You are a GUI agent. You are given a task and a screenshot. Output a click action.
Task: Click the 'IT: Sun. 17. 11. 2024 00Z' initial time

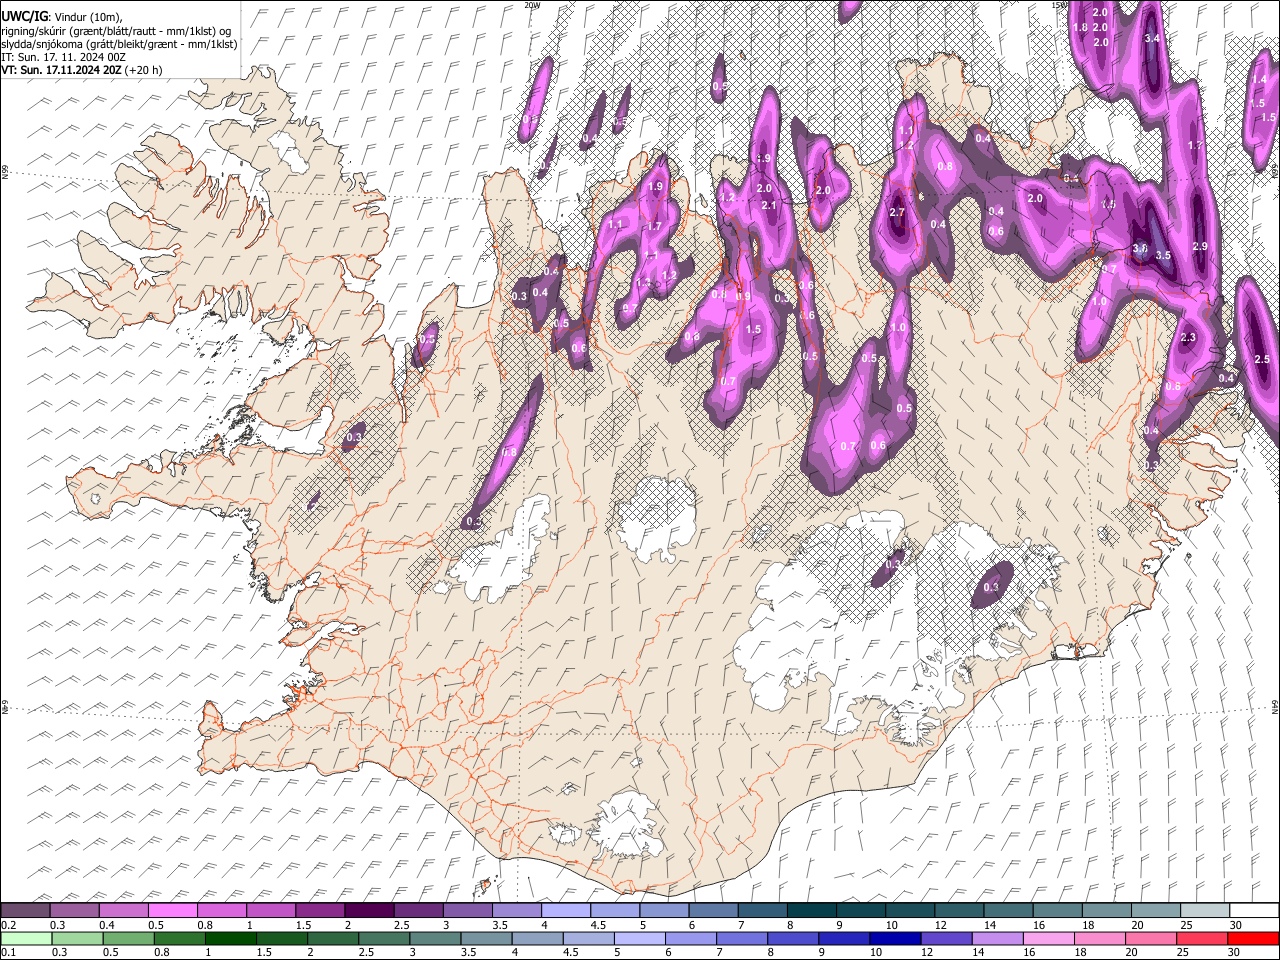tap(63, 57)
